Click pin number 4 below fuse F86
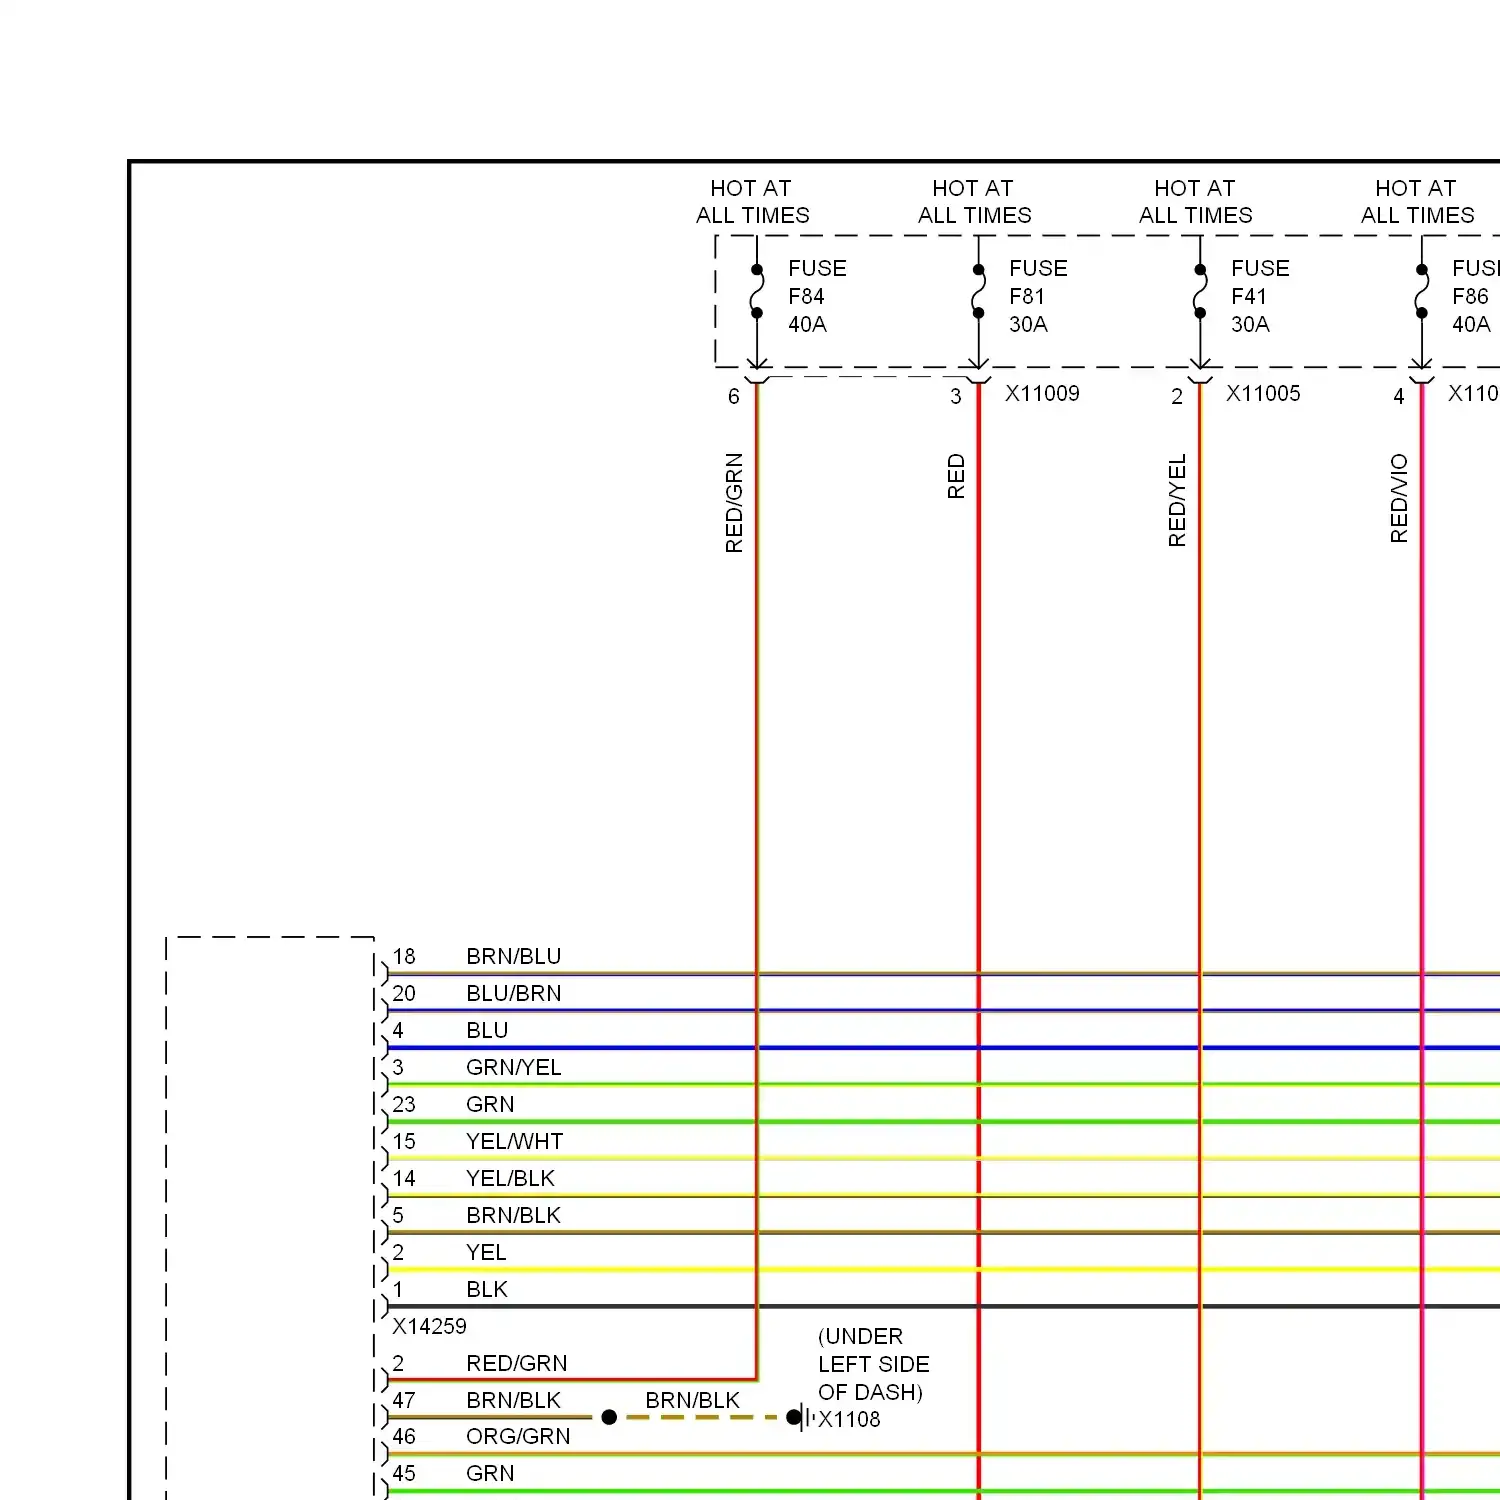The height and width of the screenshot is (1500, 1500). click(x=1399, y=397)
